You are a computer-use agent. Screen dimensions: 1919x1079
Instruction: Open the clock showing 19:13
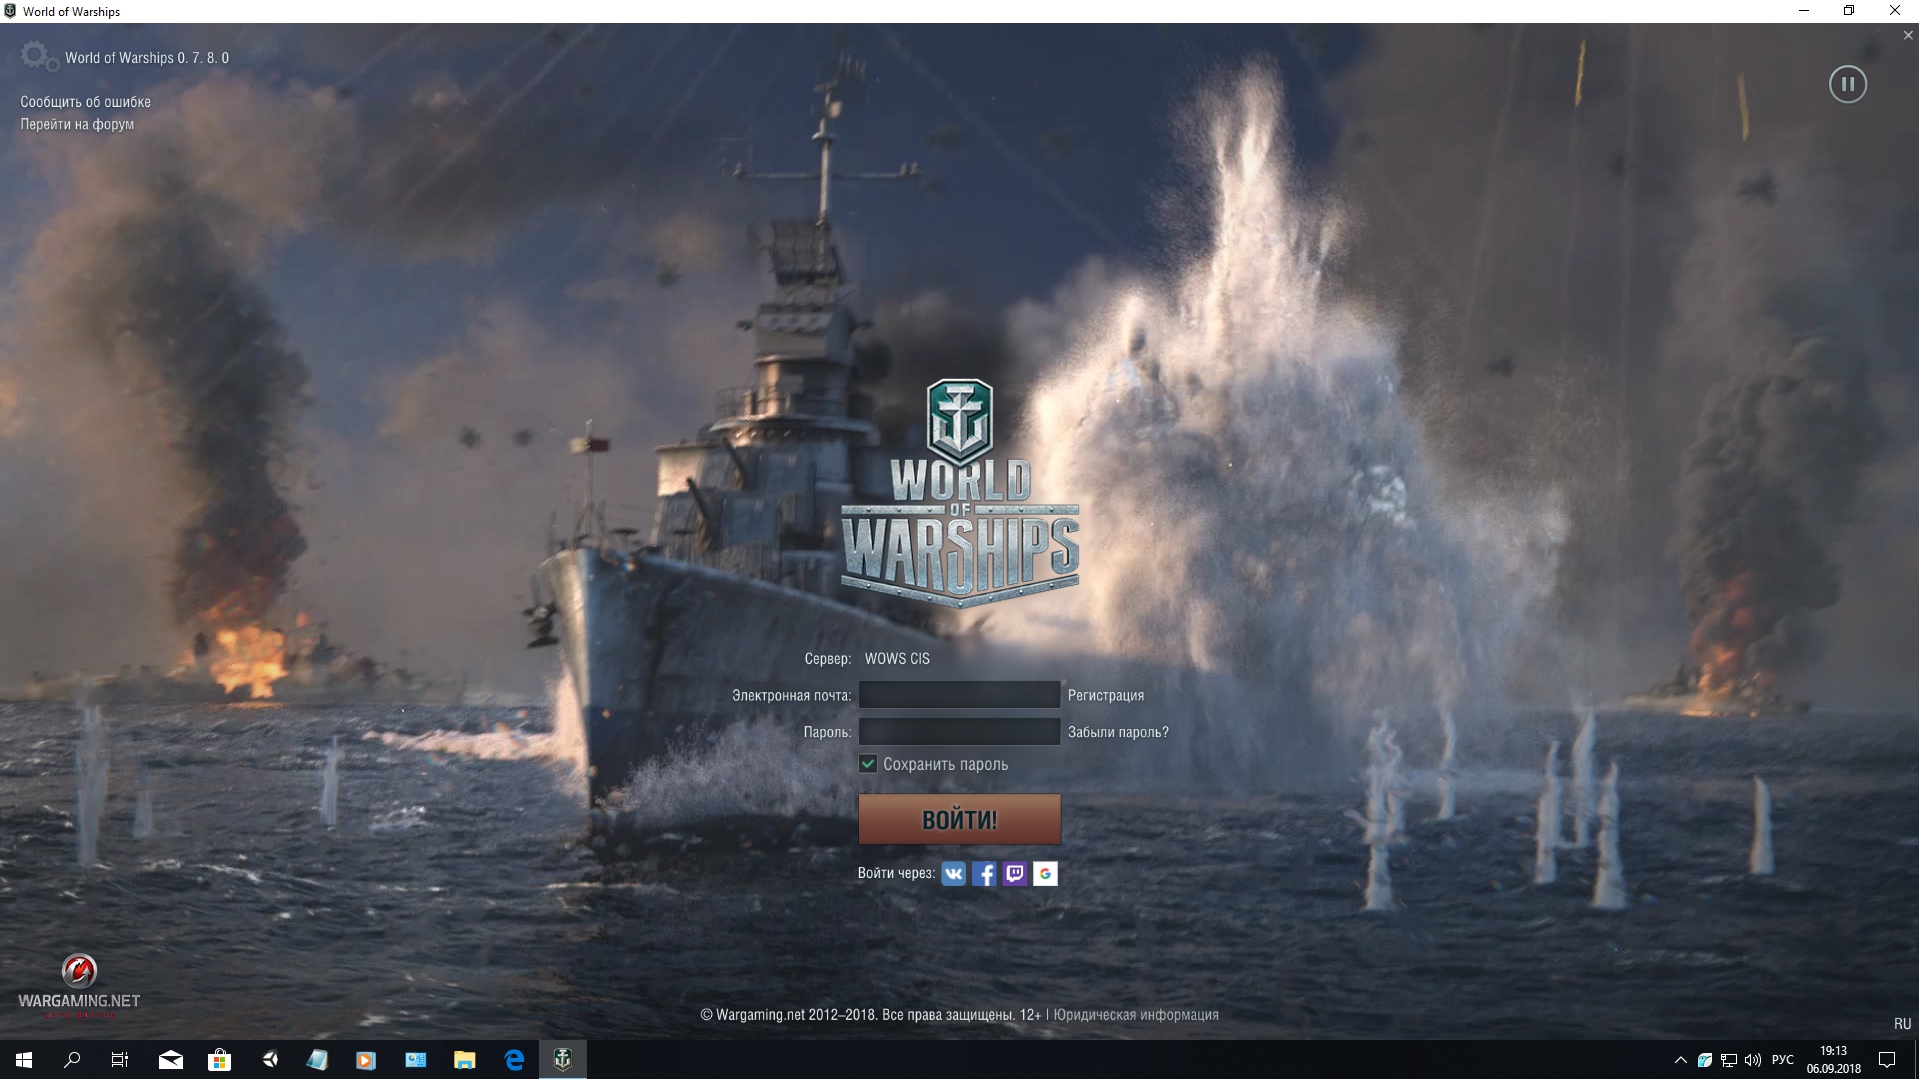coord(1833,1060)
